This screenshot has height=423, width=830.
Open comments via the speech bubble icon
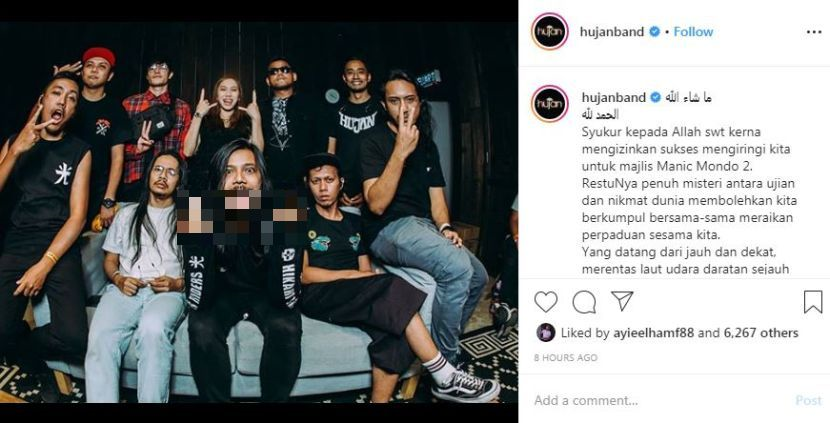[x=584, y=302]
